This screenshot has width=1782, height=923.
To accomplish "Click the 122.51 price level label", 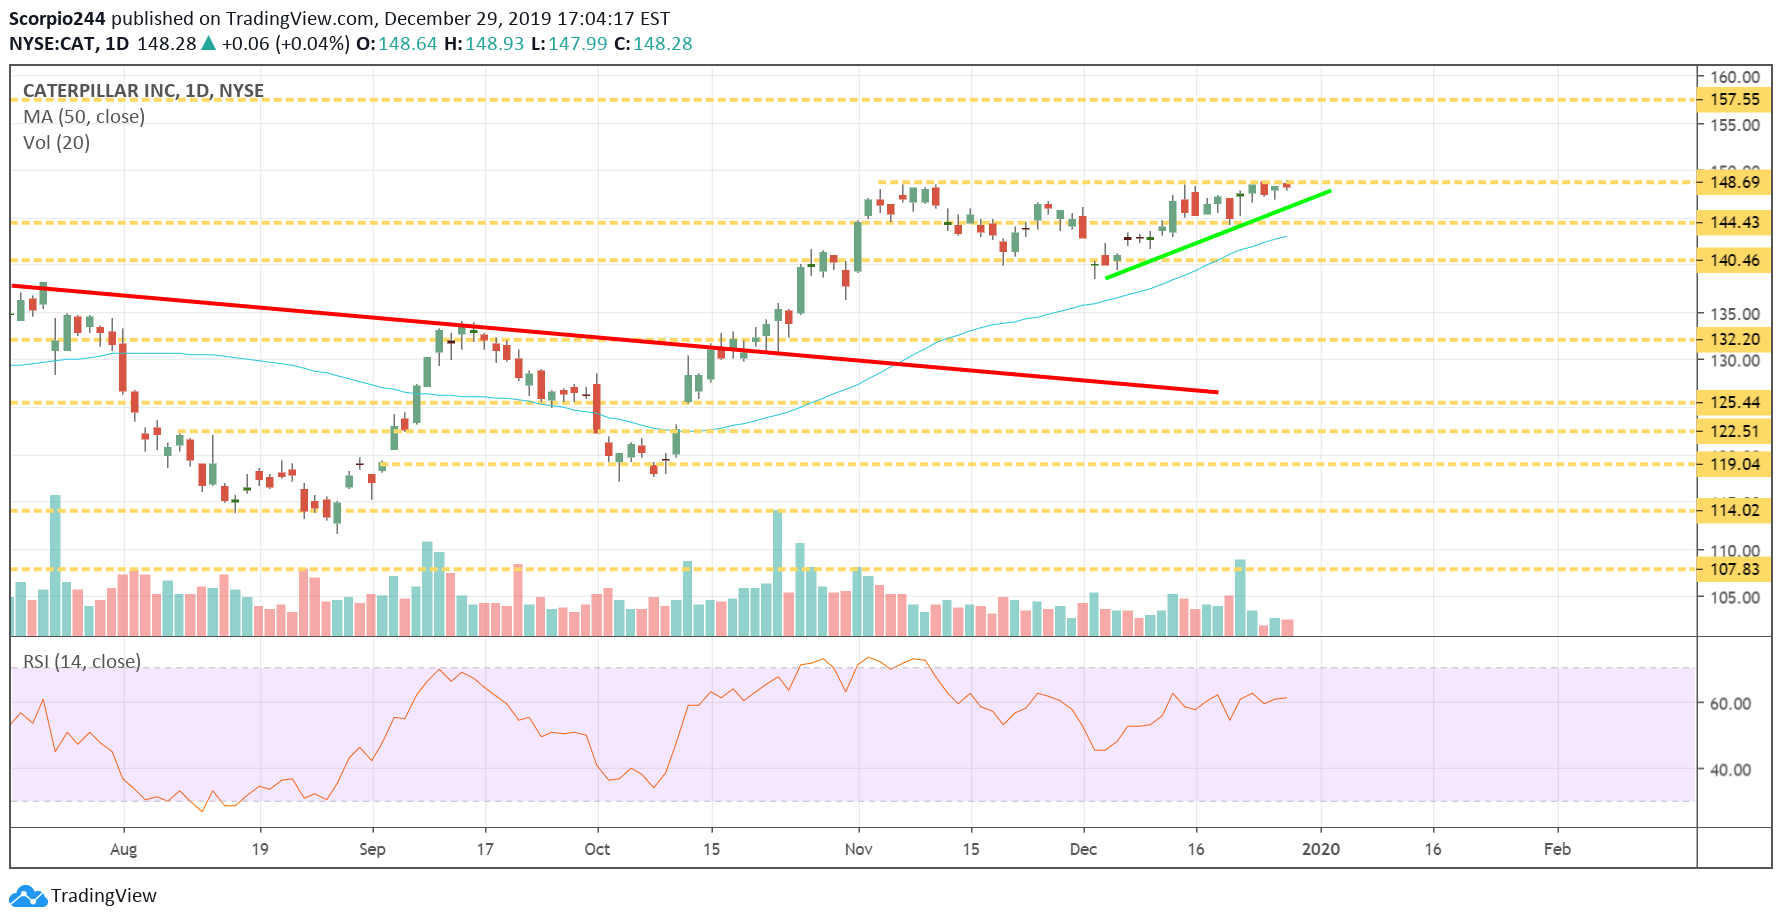I will pyautogui.click(x=1735, y=432).
